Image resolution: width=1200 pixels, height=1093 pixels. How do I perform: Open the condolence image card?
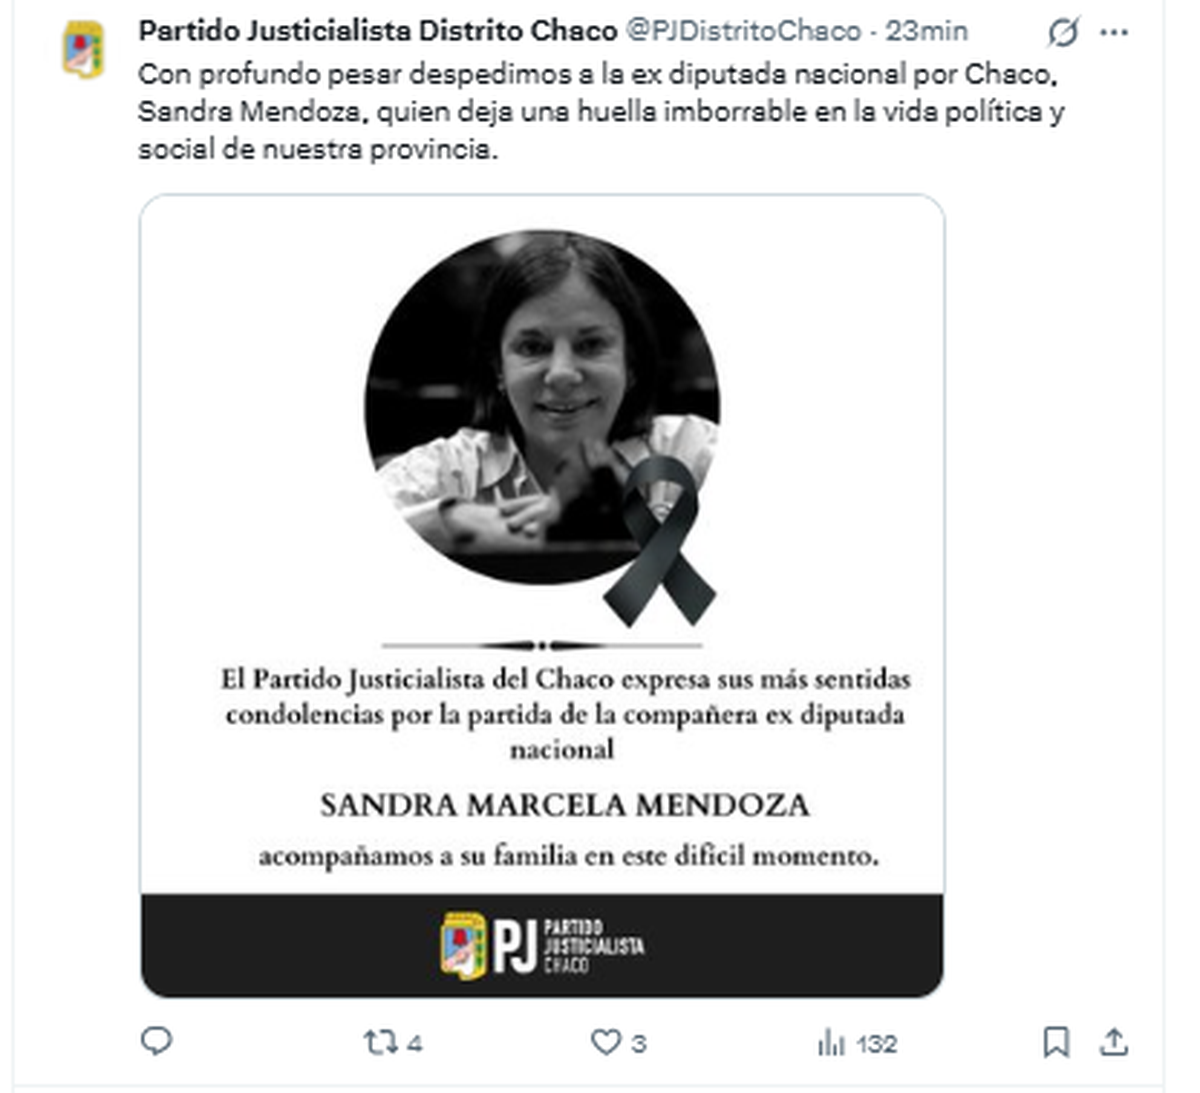(542, 596)
